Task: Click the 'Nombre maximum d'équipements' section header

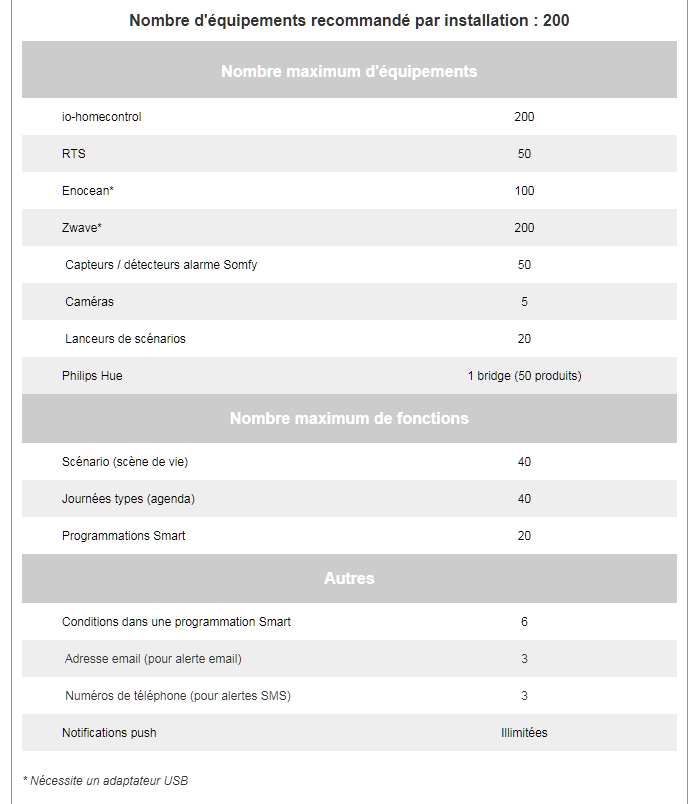Action: coord(349,71)
